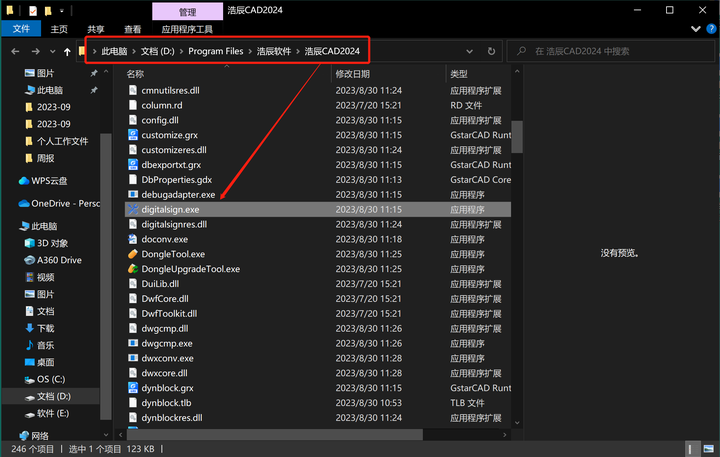Open the 主页 ribbon tab

[x=59, y=29]
